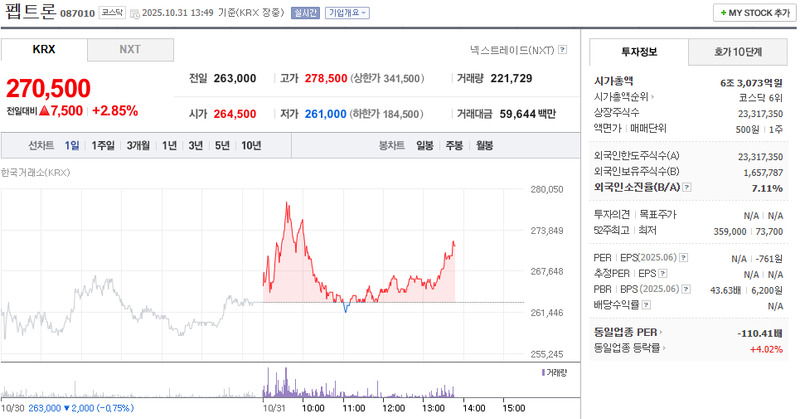The height and width of the screenshot is (419, 800).
Task: Open help icon beside 추정PER EPS
Action: pyautogui.click(x=663, y=274)
